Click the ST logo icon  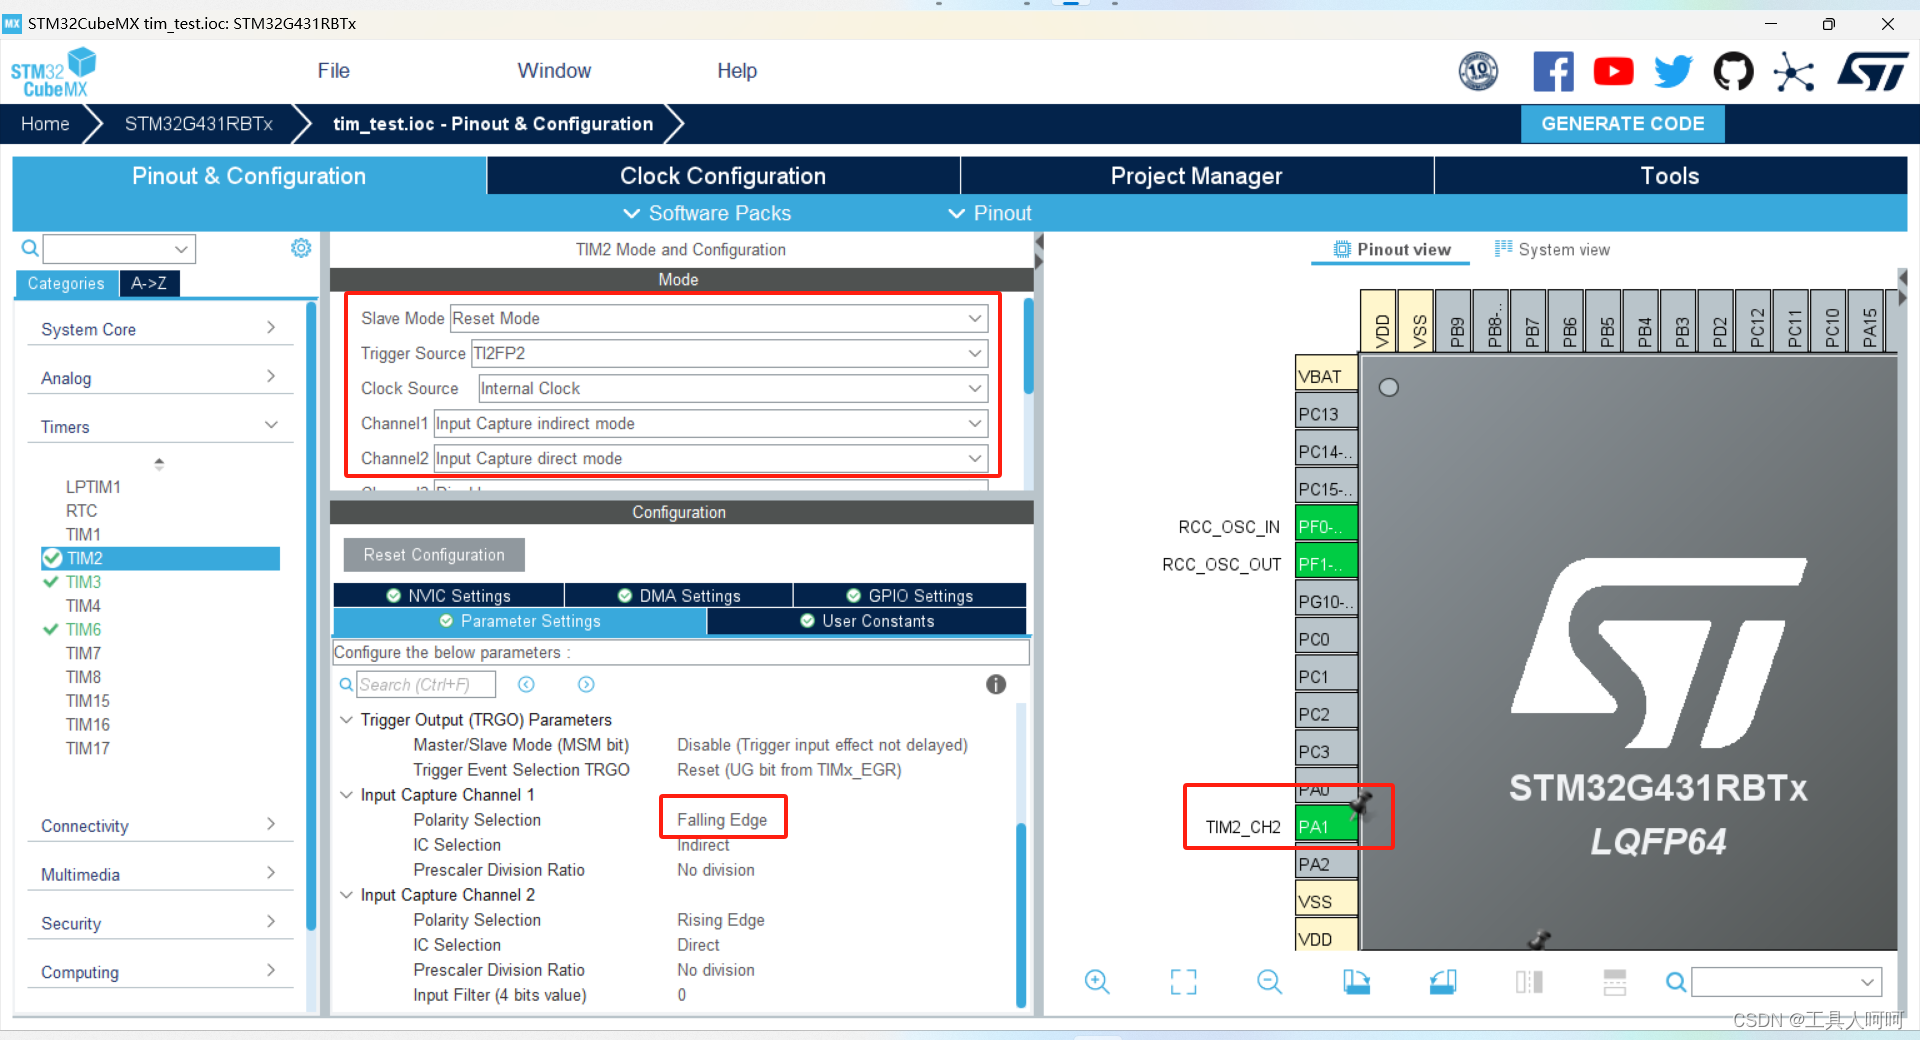click(1873, 71)
